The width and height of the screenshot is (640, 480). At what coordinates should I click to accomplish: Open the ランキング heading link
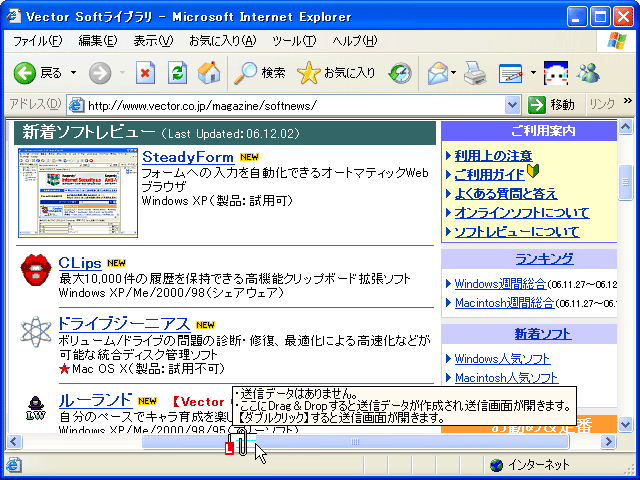tap(544, 259)
